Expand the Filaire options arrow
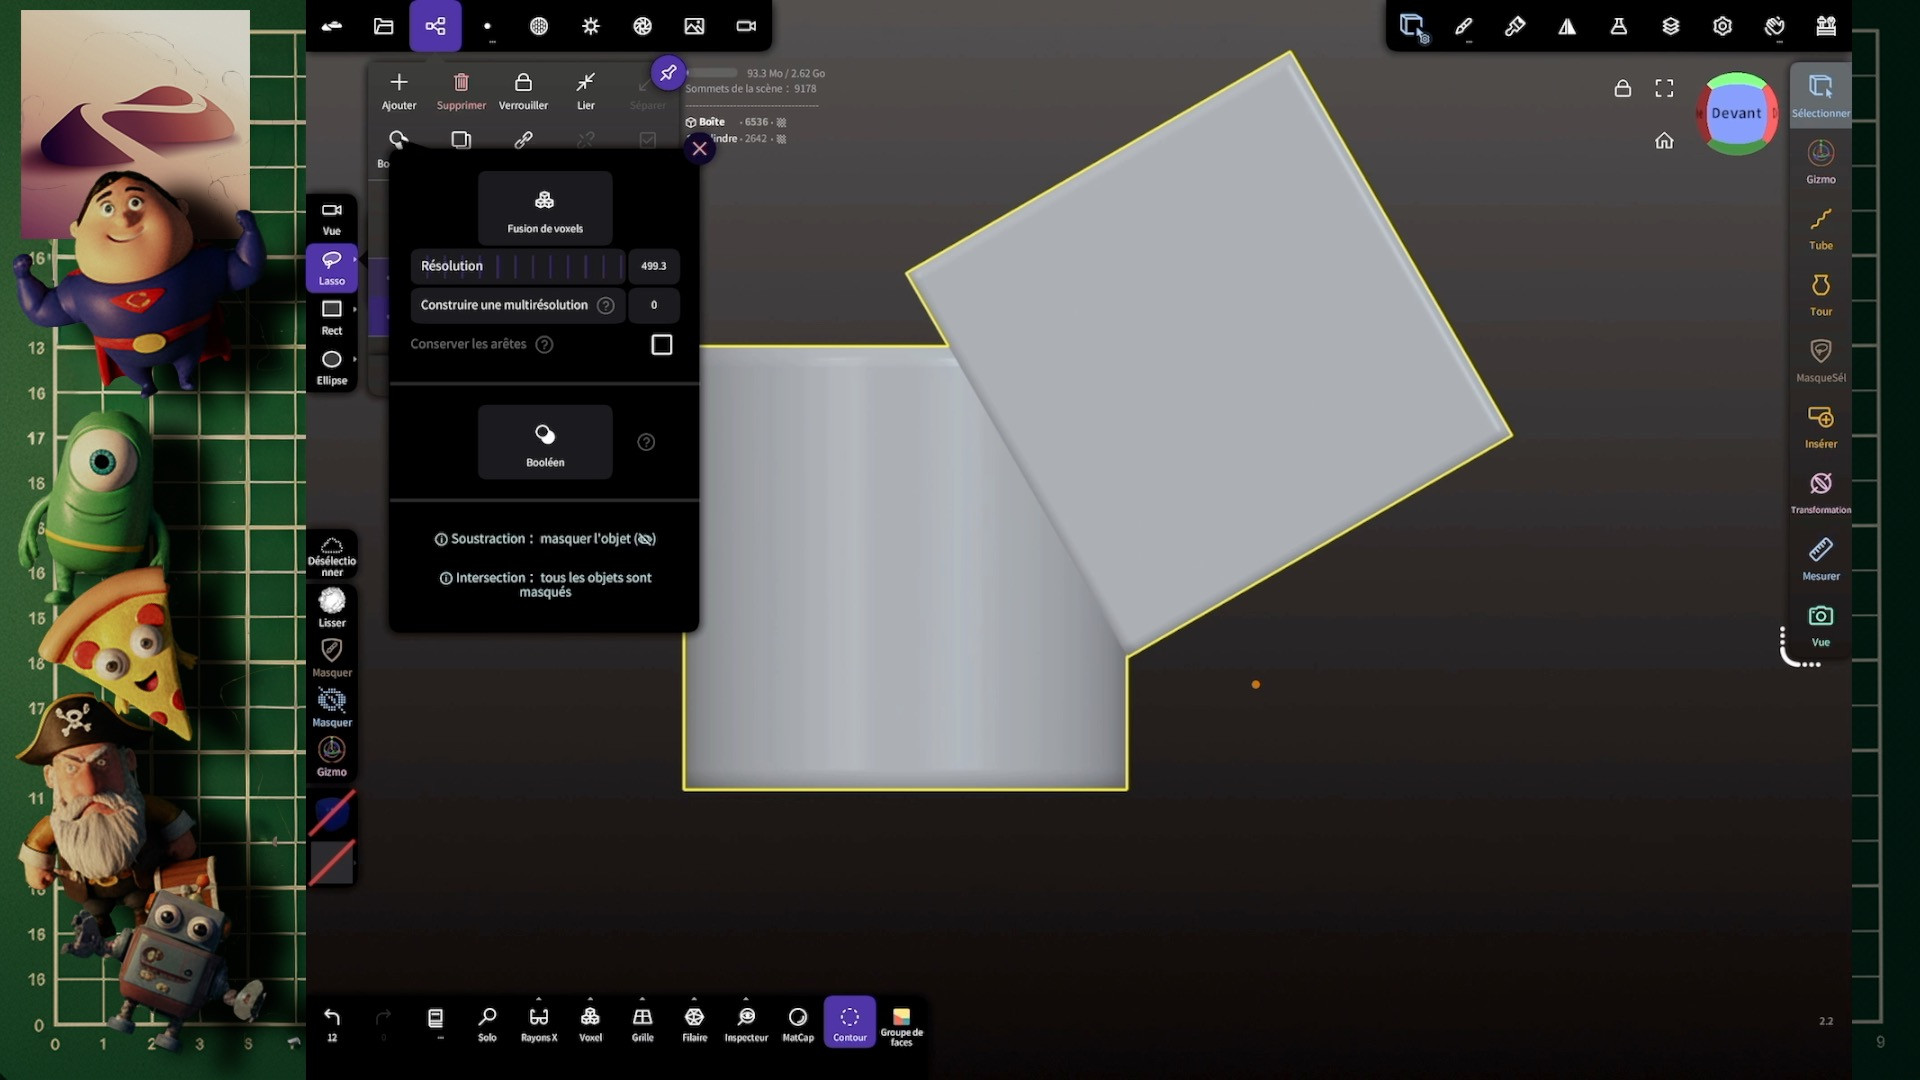Viewport: 1920px width, 1080px height. [694, 999]
